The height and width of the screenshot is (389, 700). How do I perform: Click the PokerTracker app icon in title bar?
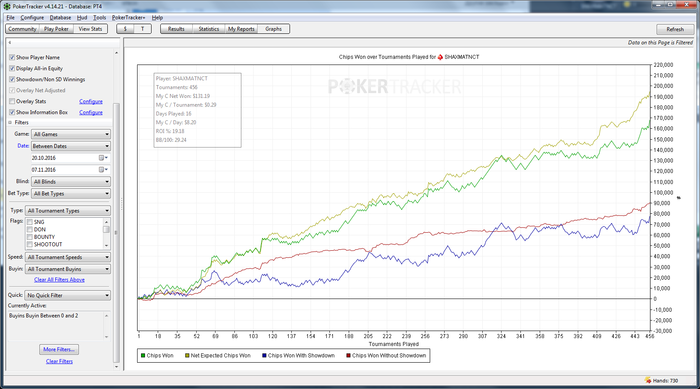tap(7, 6)
